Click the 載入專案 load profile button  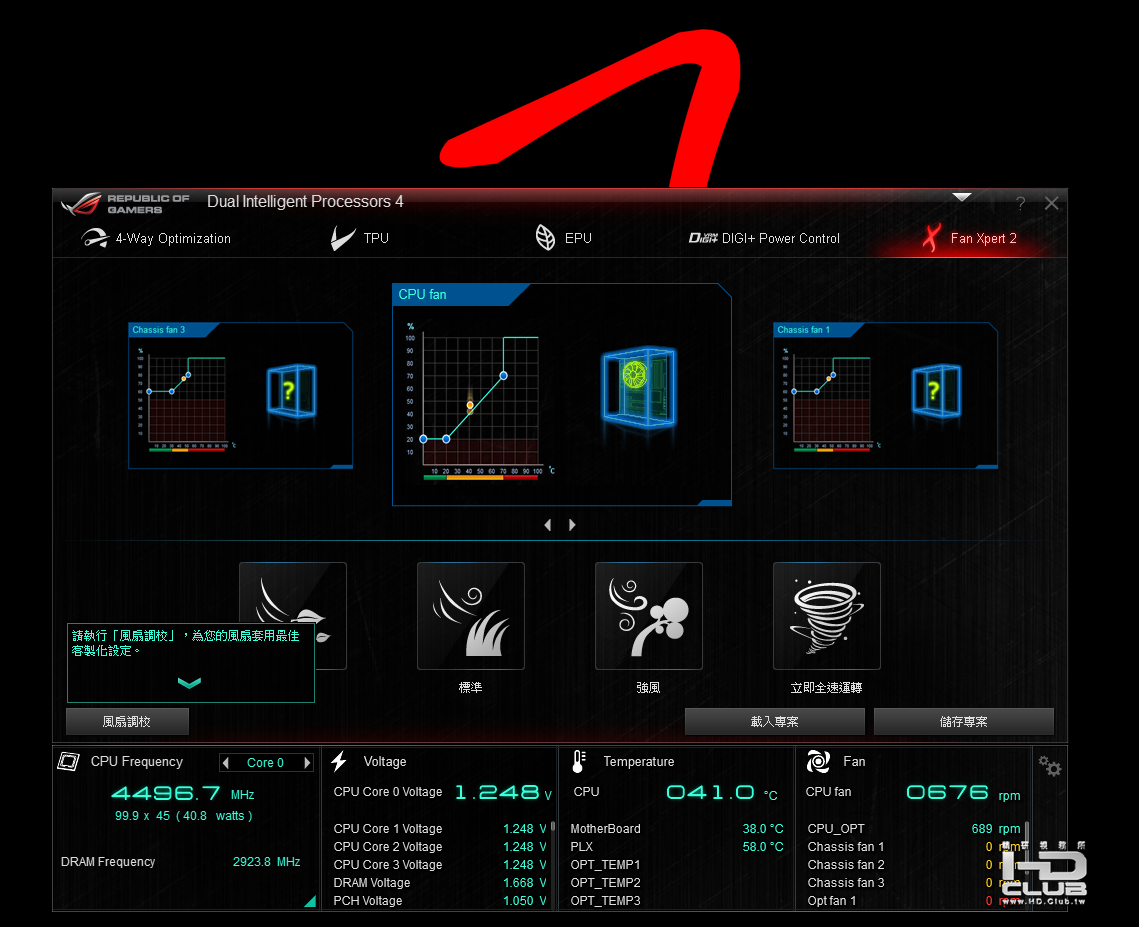point(774,721)
